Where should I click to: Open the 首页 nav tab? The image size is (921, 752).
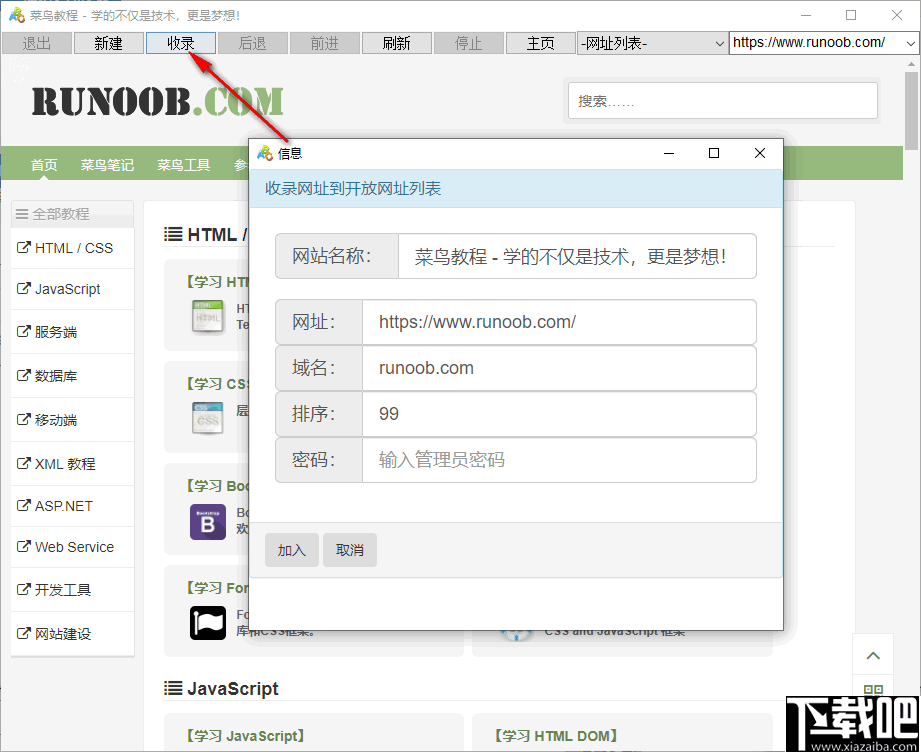tap(44, 165)
